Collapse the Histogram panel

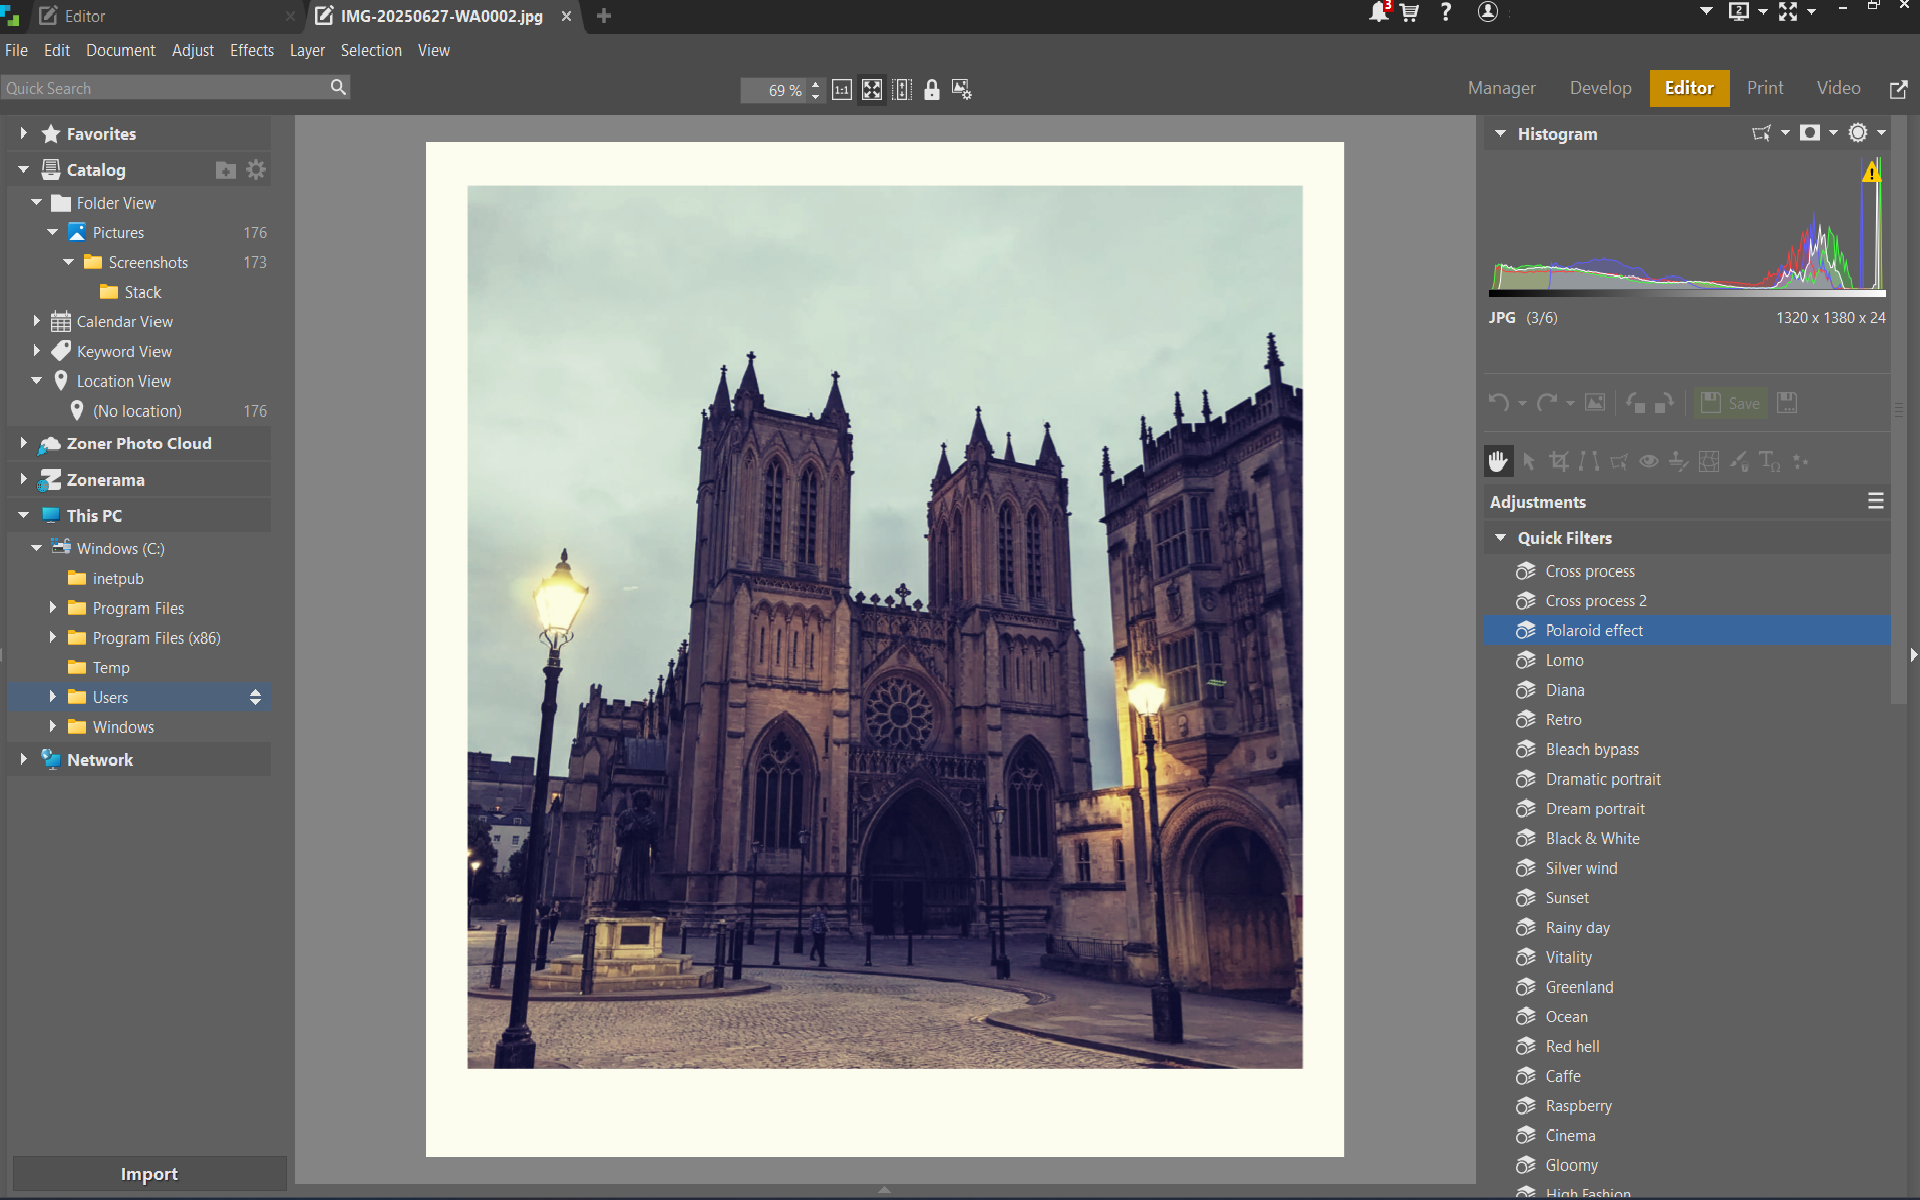1500,133
